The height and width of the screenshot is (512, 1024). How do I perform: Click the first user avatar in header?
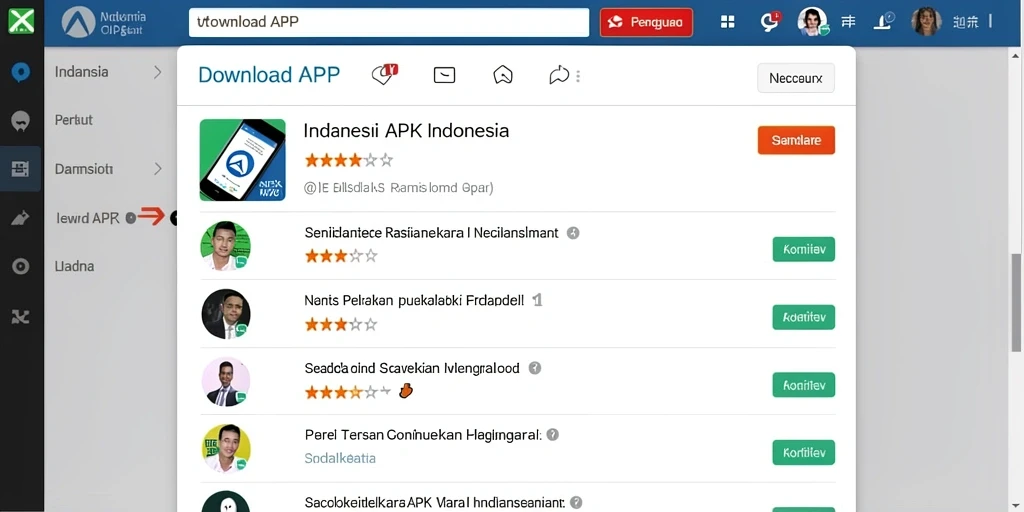[812, 22]
